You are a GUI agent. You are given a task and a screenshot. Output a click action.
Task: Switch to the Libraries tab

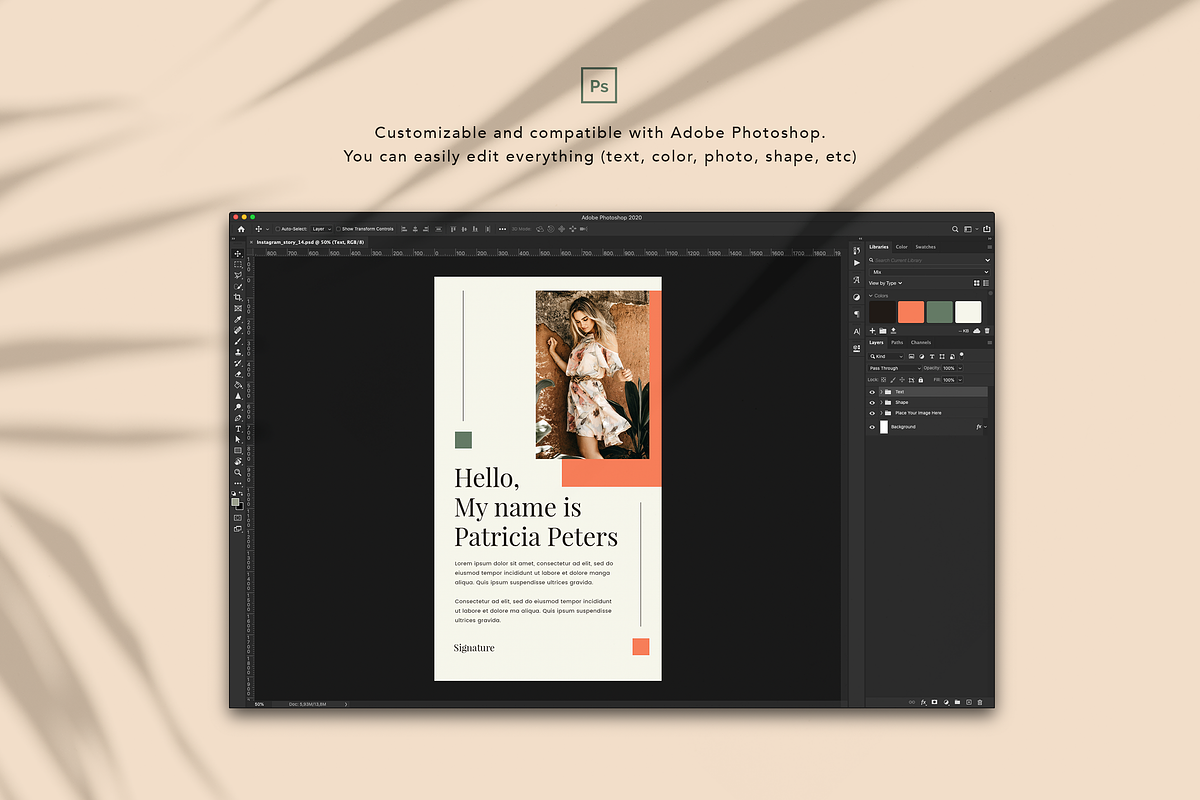click(879, 247)
